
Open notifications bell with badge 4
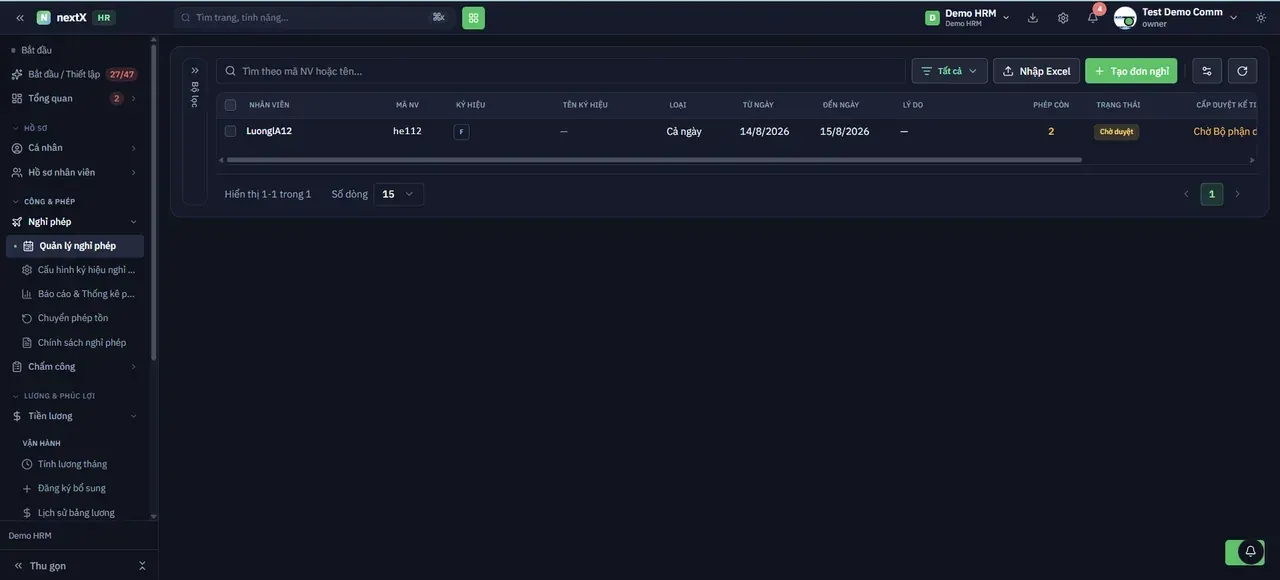point(1093,17)
